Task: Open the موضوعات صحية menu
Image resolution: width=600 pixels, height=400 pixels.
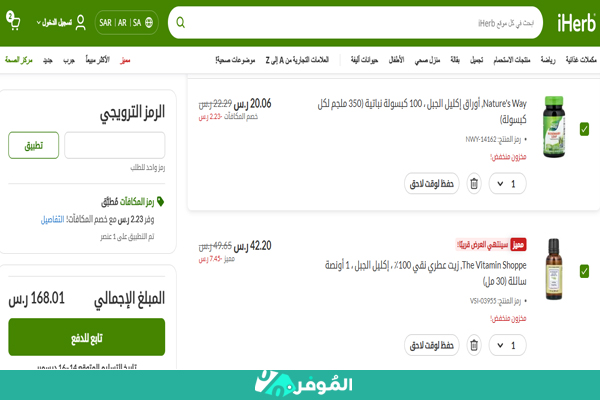Action: (x=235, y=60)
